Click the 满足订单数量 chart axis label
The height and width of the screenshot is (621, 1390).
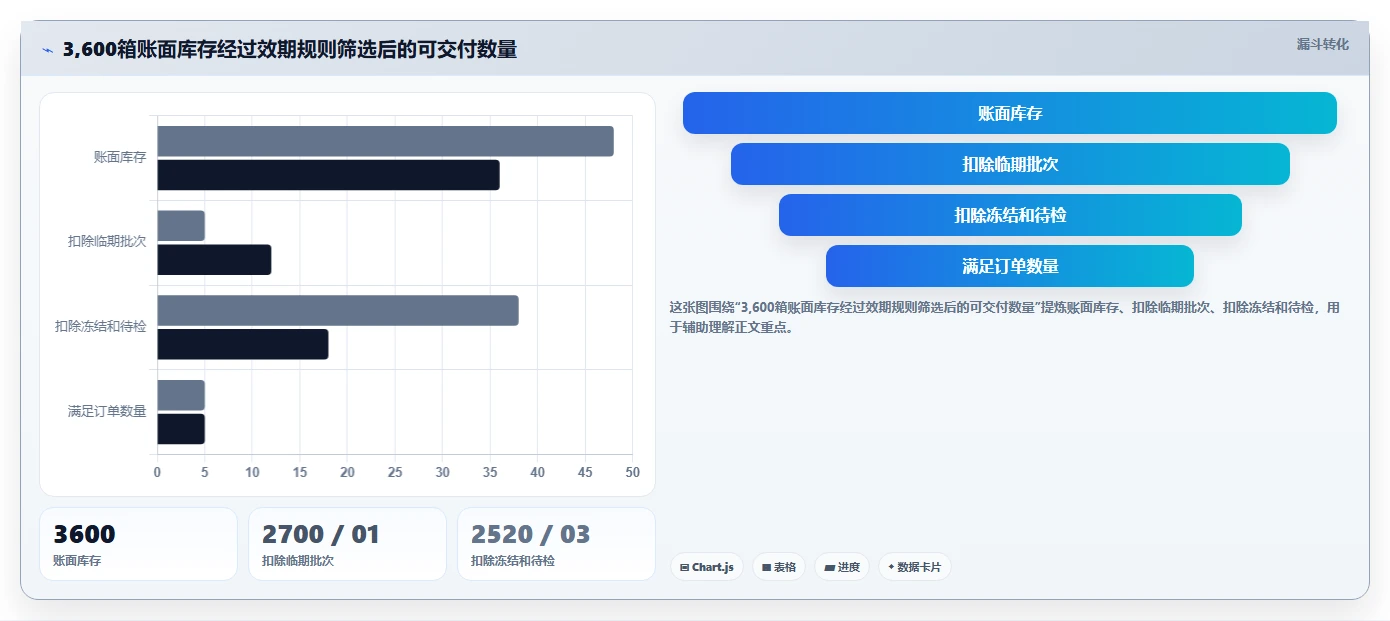click(107, 411)
